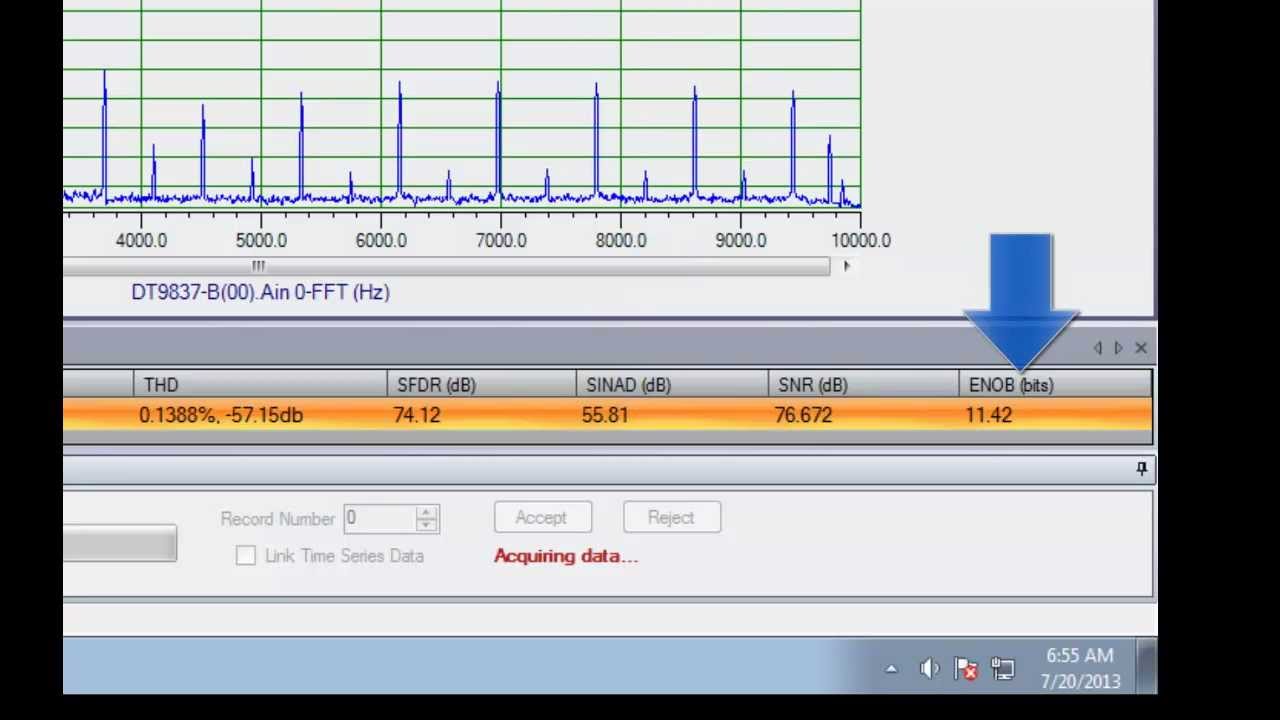Image resolution: width=1280 pixels, height=720 pixels.
Task: Open the clock showing 6:55 AM
Action: point(1080,668)
